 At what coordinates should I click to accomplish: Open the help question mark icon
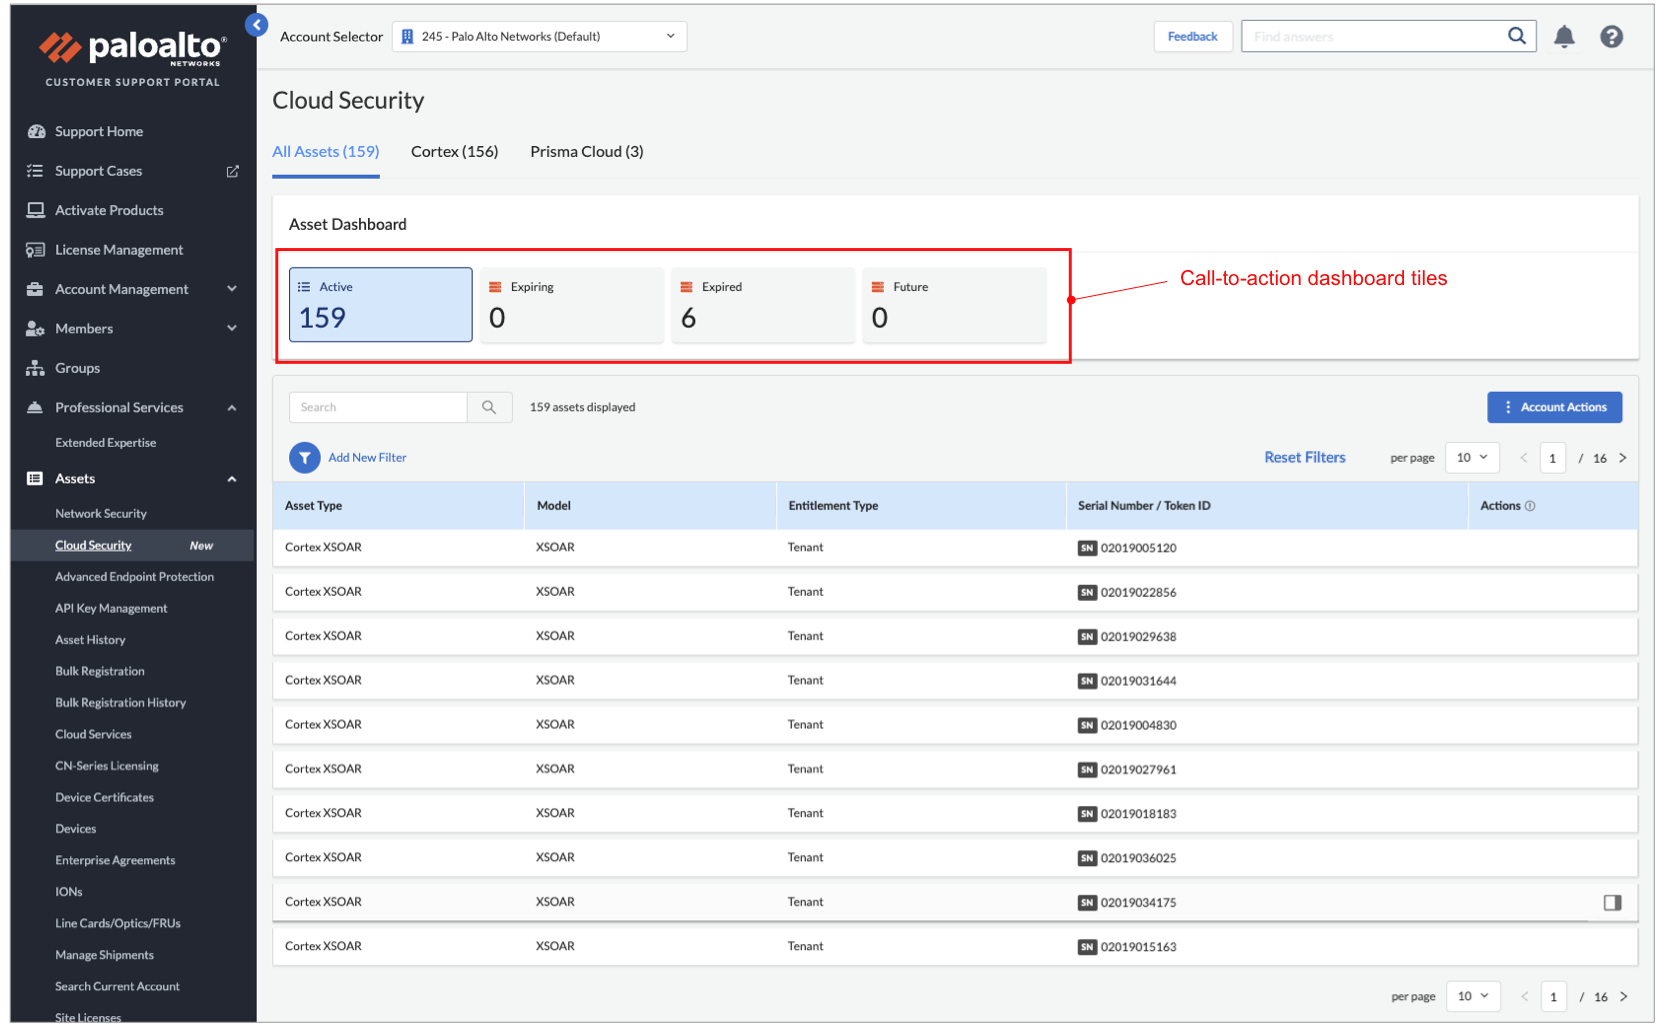(x=1610, y=37)
